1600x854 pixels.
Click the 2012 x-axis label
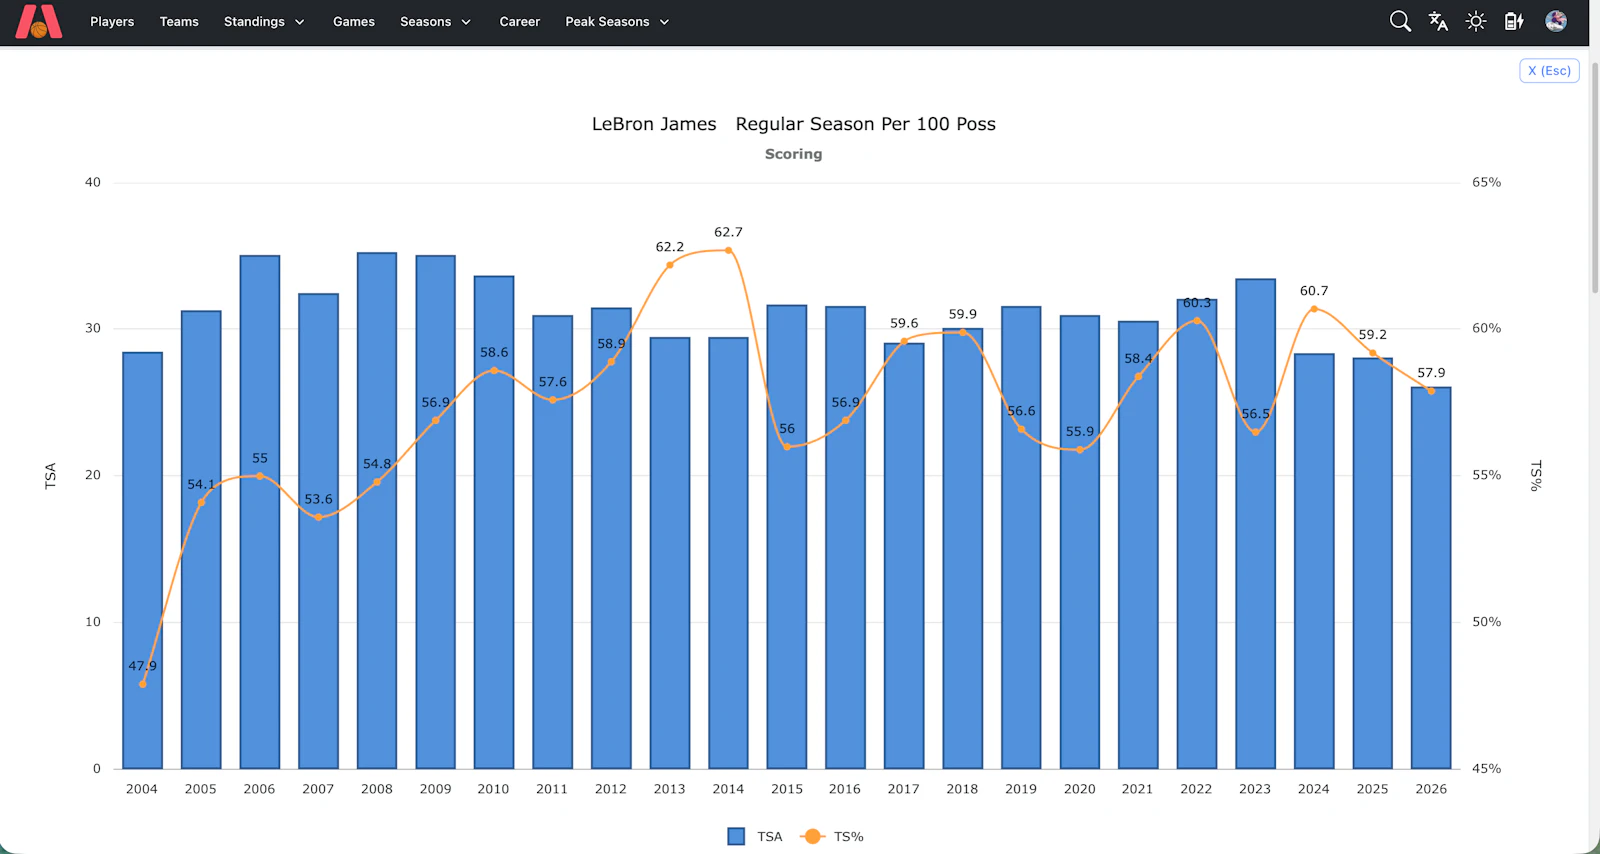pos(611,789)
